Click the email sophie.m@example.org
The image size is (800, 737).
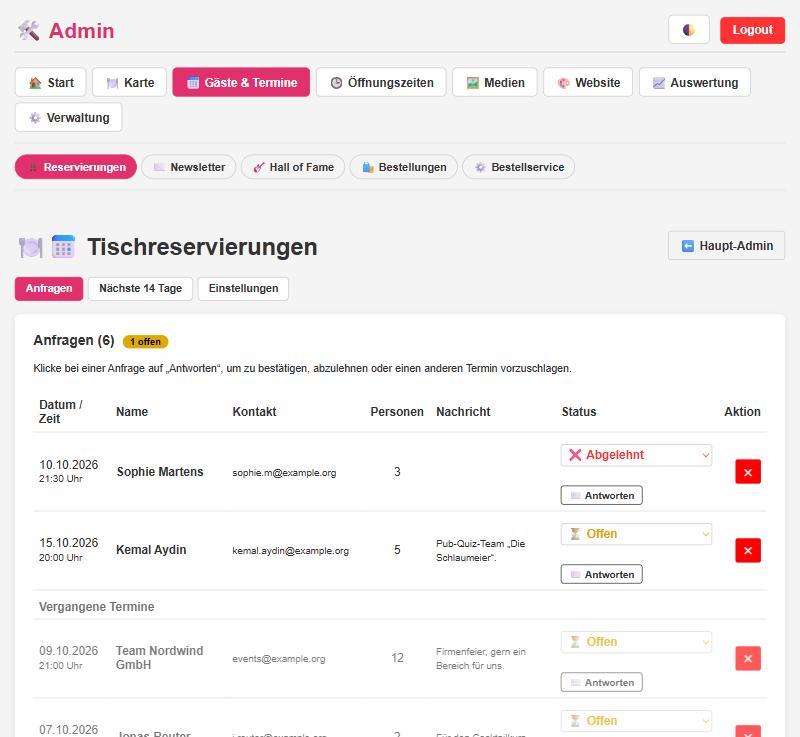pos(284,473)
